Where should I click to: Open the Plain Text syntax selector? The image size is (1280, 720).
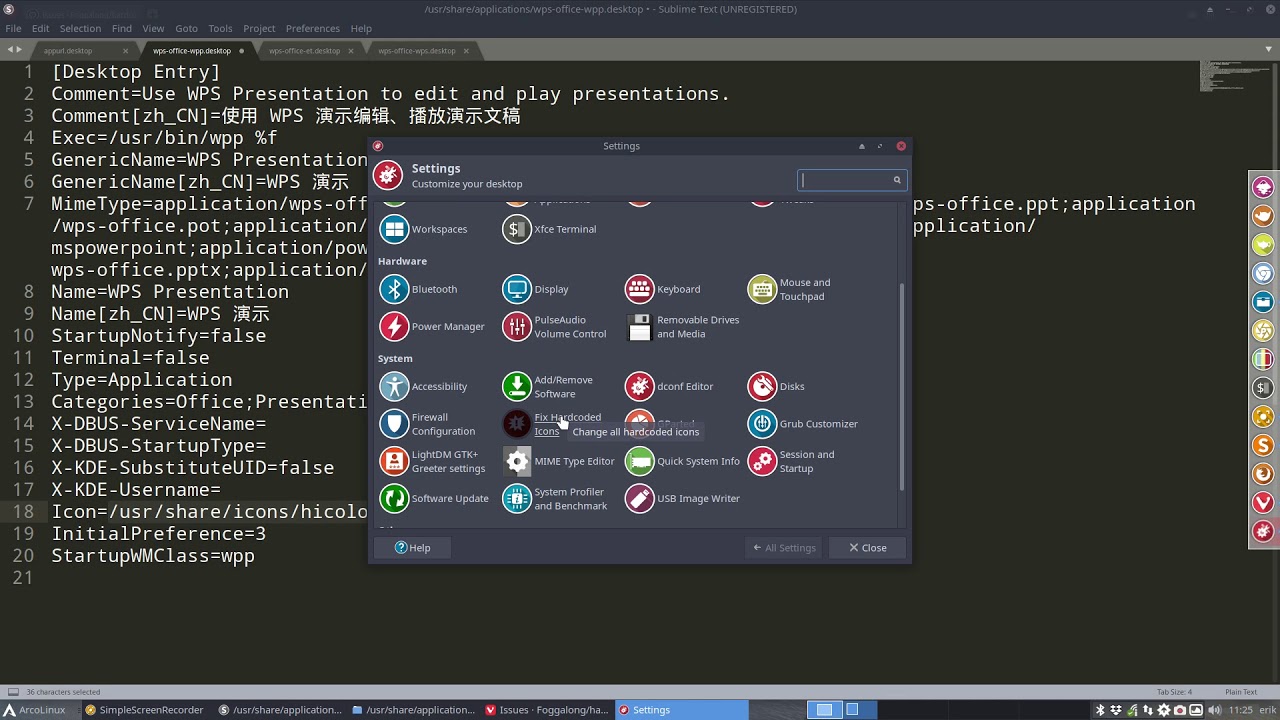click(x=1241, y=690)
